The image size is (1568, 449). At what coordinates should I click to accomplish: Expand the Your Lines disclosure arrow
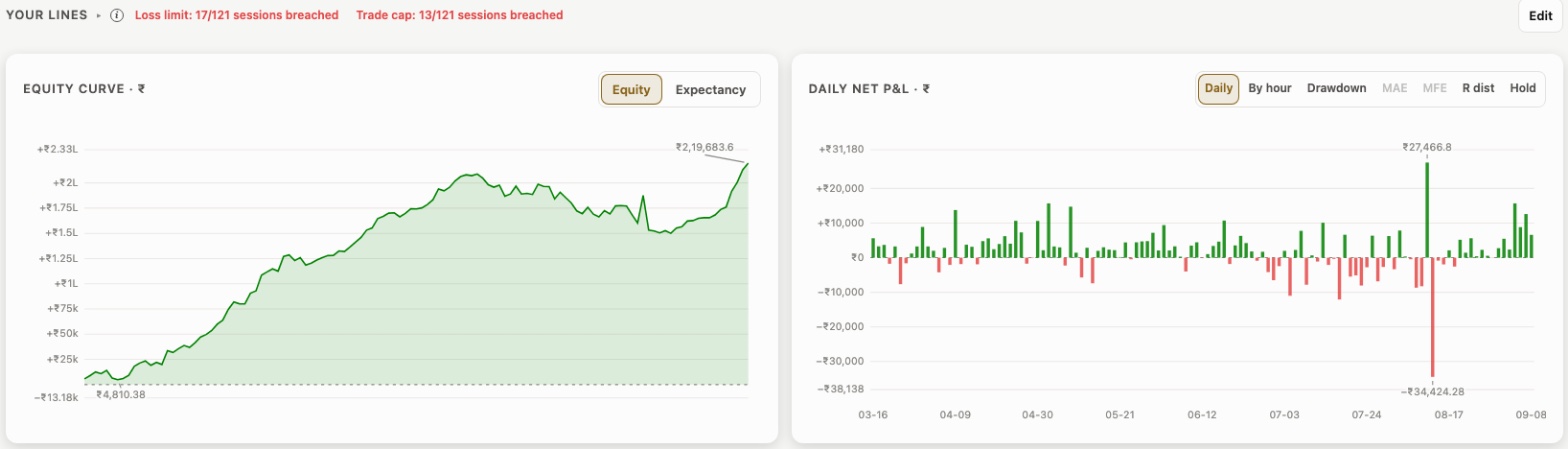pos(98,15)
